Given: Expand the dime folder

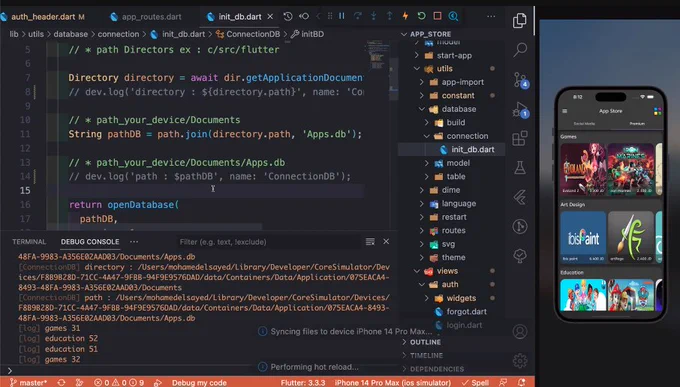Looking at the screenshot, I should 451,190.
